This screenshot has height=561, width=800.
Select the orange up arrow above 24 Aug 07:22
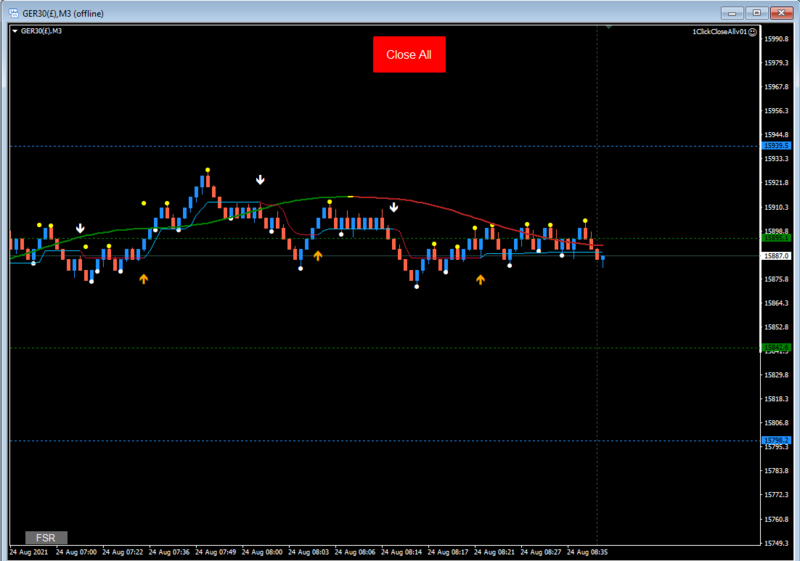coord(144,279)
